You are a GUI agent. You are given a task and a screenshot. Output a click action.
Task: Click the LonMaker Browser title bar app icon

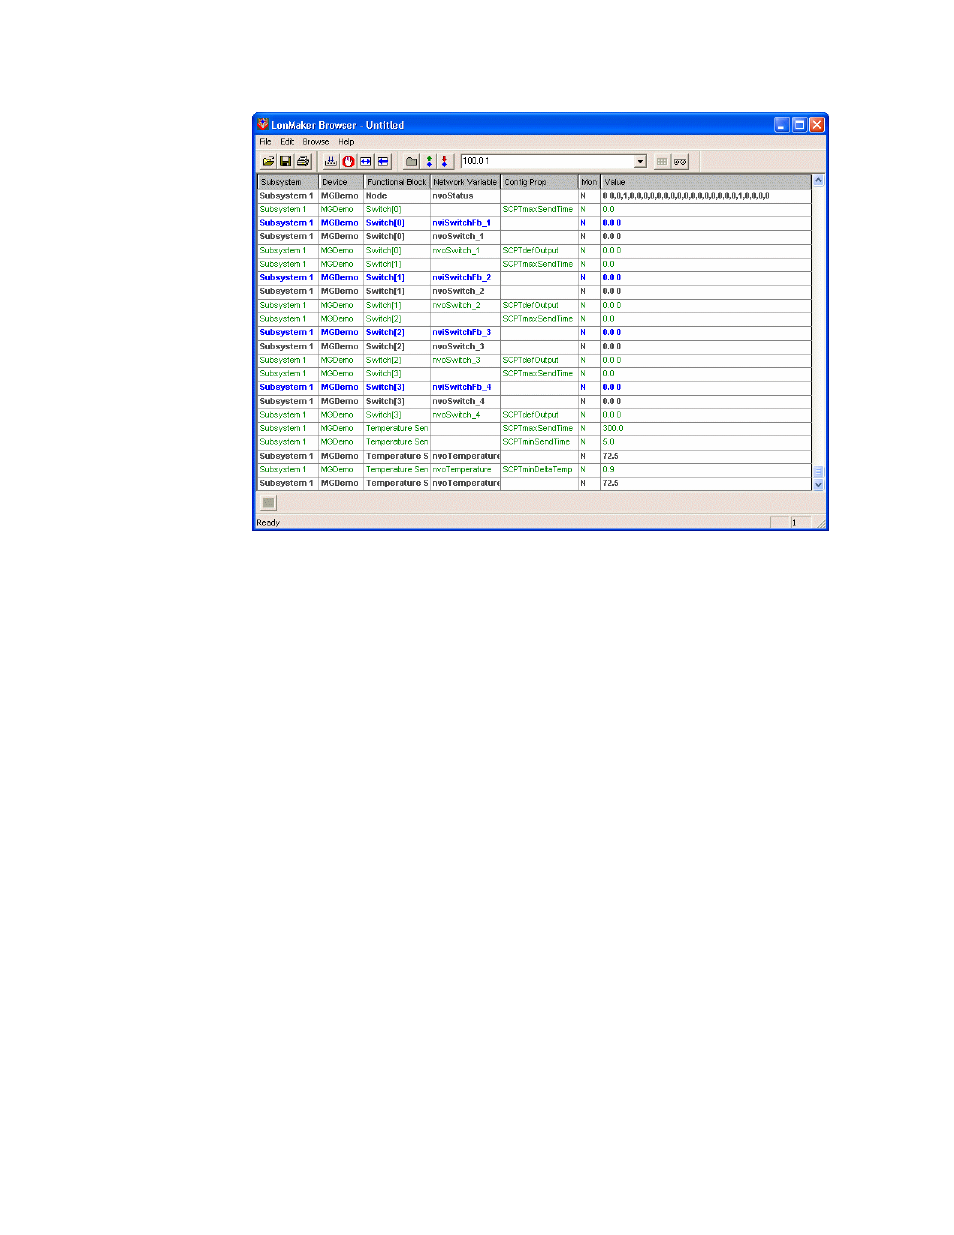point(263,124)
